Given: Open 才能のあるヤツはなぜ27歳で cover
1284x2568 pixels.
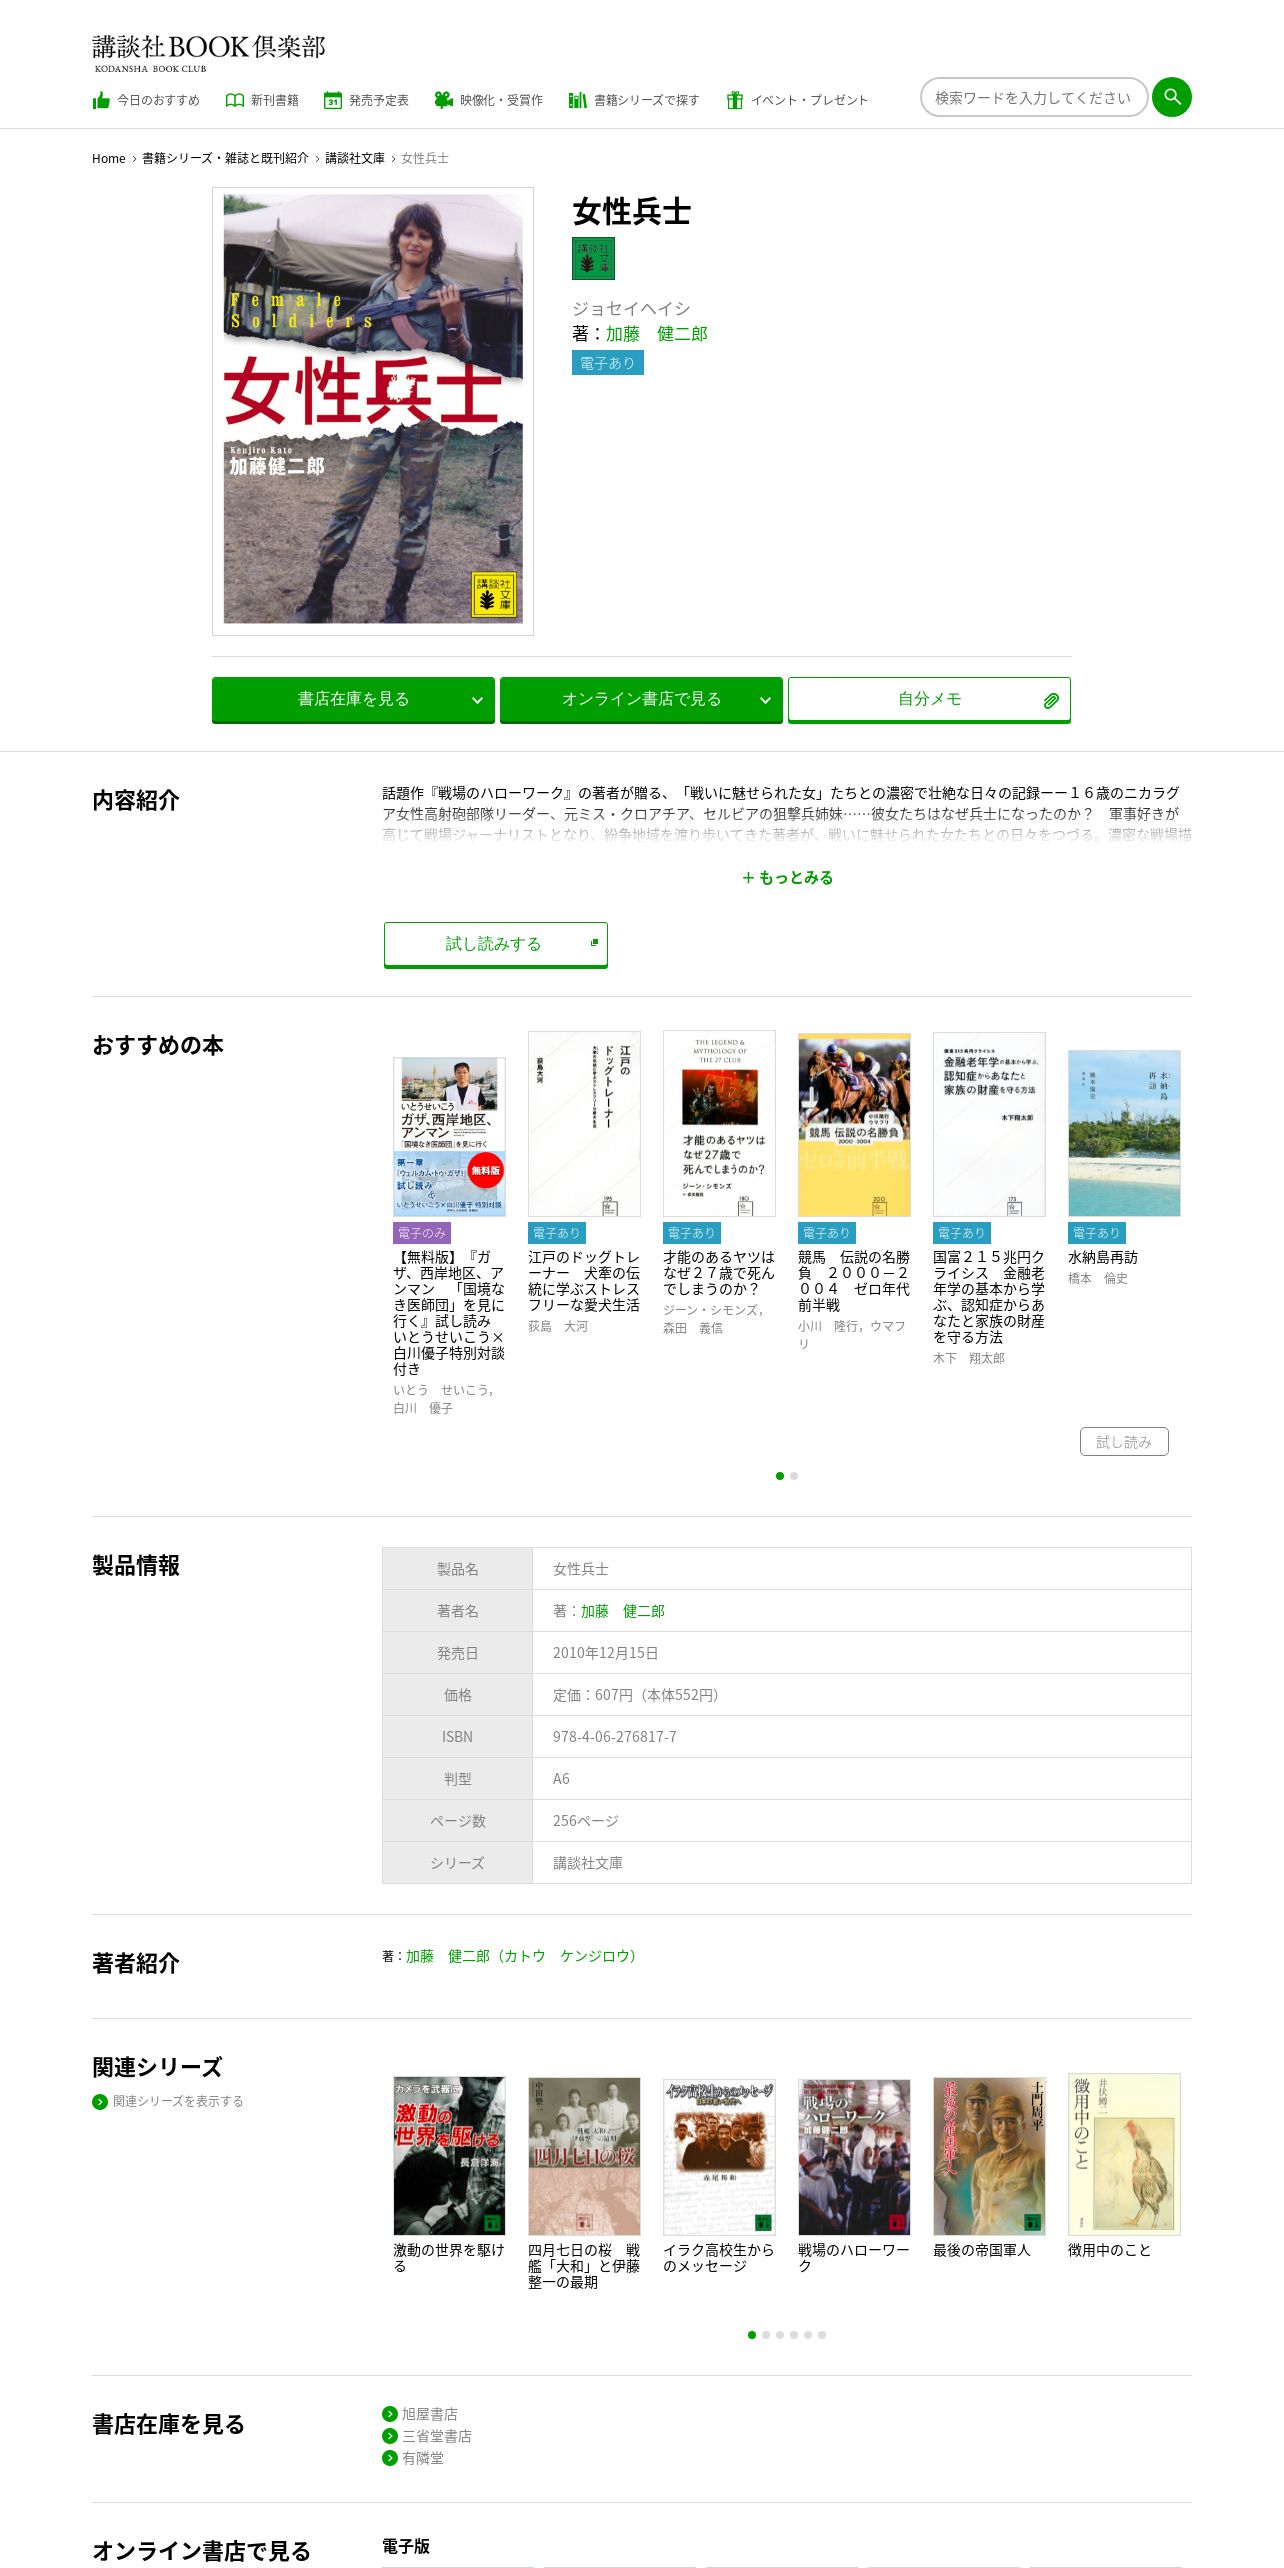Looking at the screenshot, I should click(719, 1124).
